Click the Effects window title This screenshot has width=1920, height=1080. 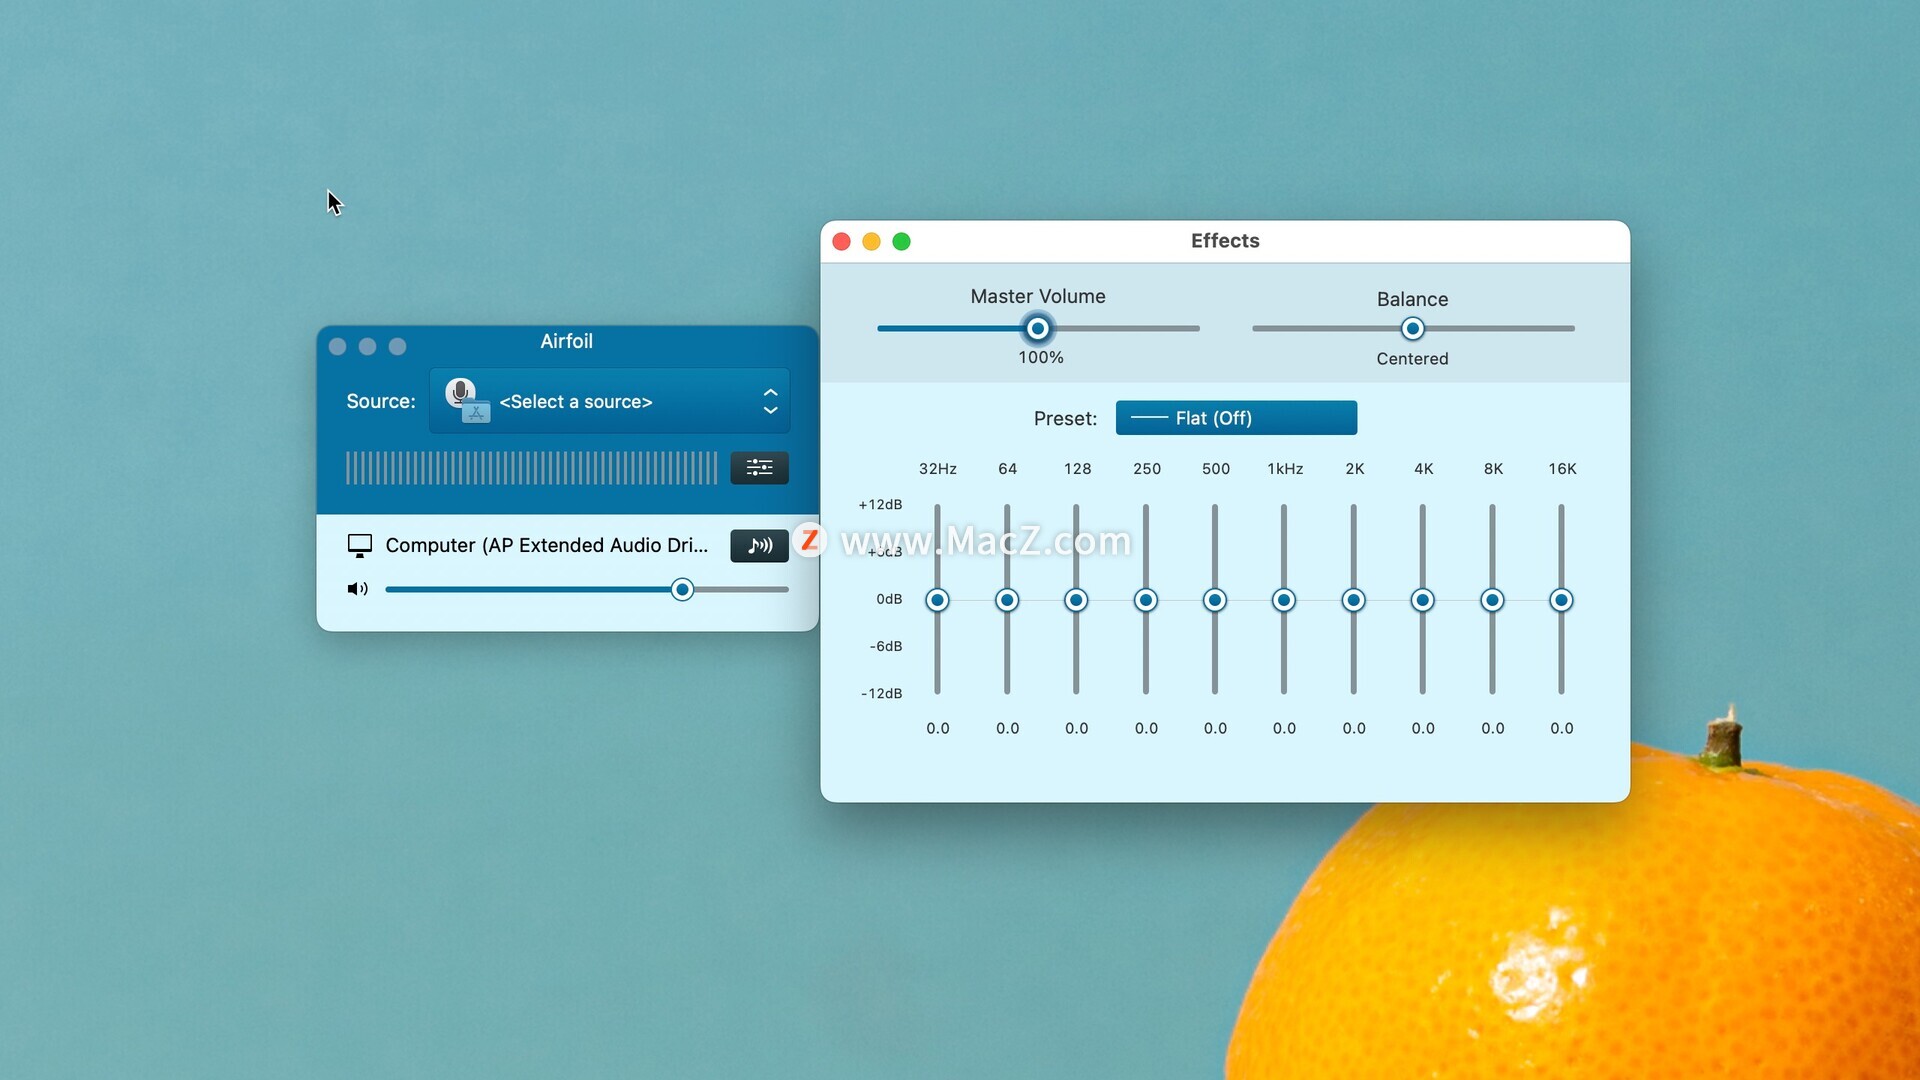[1225, 241]
